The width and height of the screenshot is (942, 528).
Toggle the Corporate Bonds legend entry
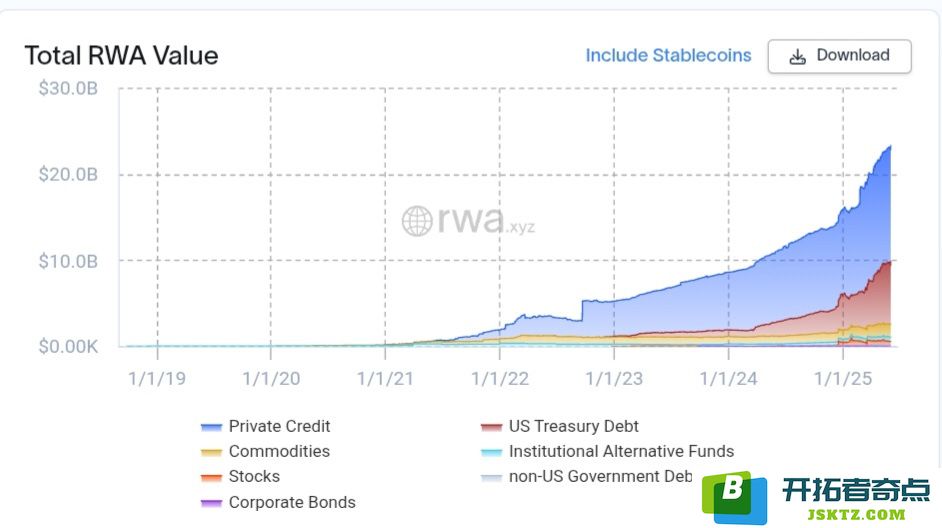(x=278, y=502)
